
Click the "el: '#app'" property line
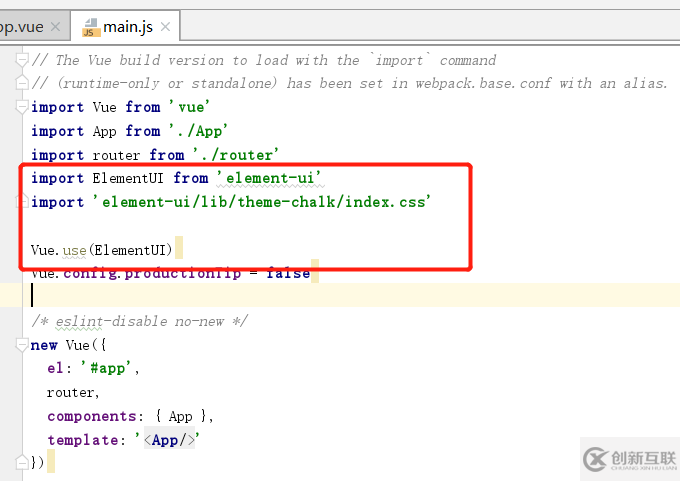coord(93,368)
